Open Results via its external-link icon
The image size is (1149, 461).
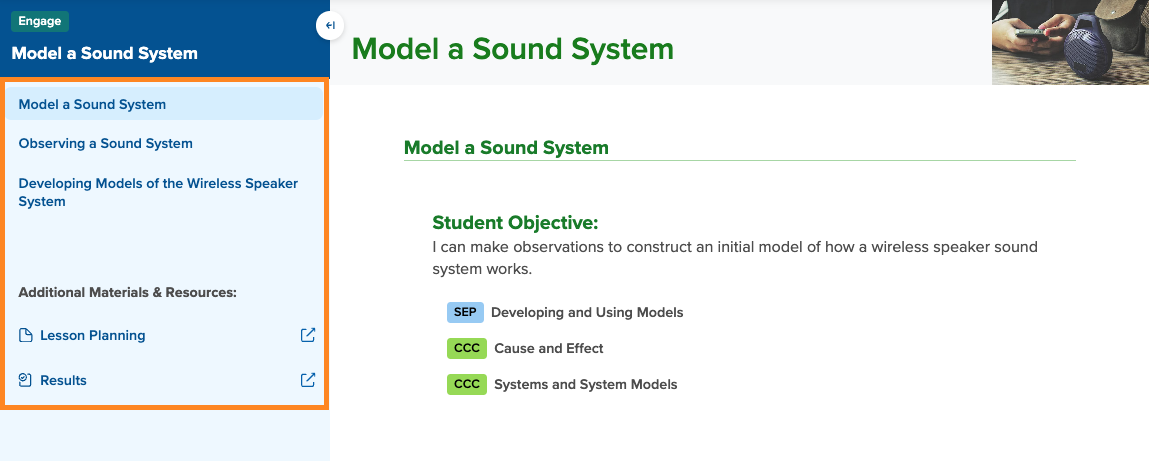(x=308, y=380)
